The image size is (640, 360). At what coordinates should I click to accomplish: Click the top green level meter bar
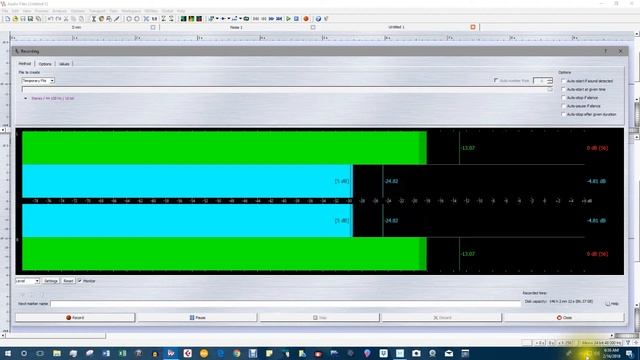224,148
